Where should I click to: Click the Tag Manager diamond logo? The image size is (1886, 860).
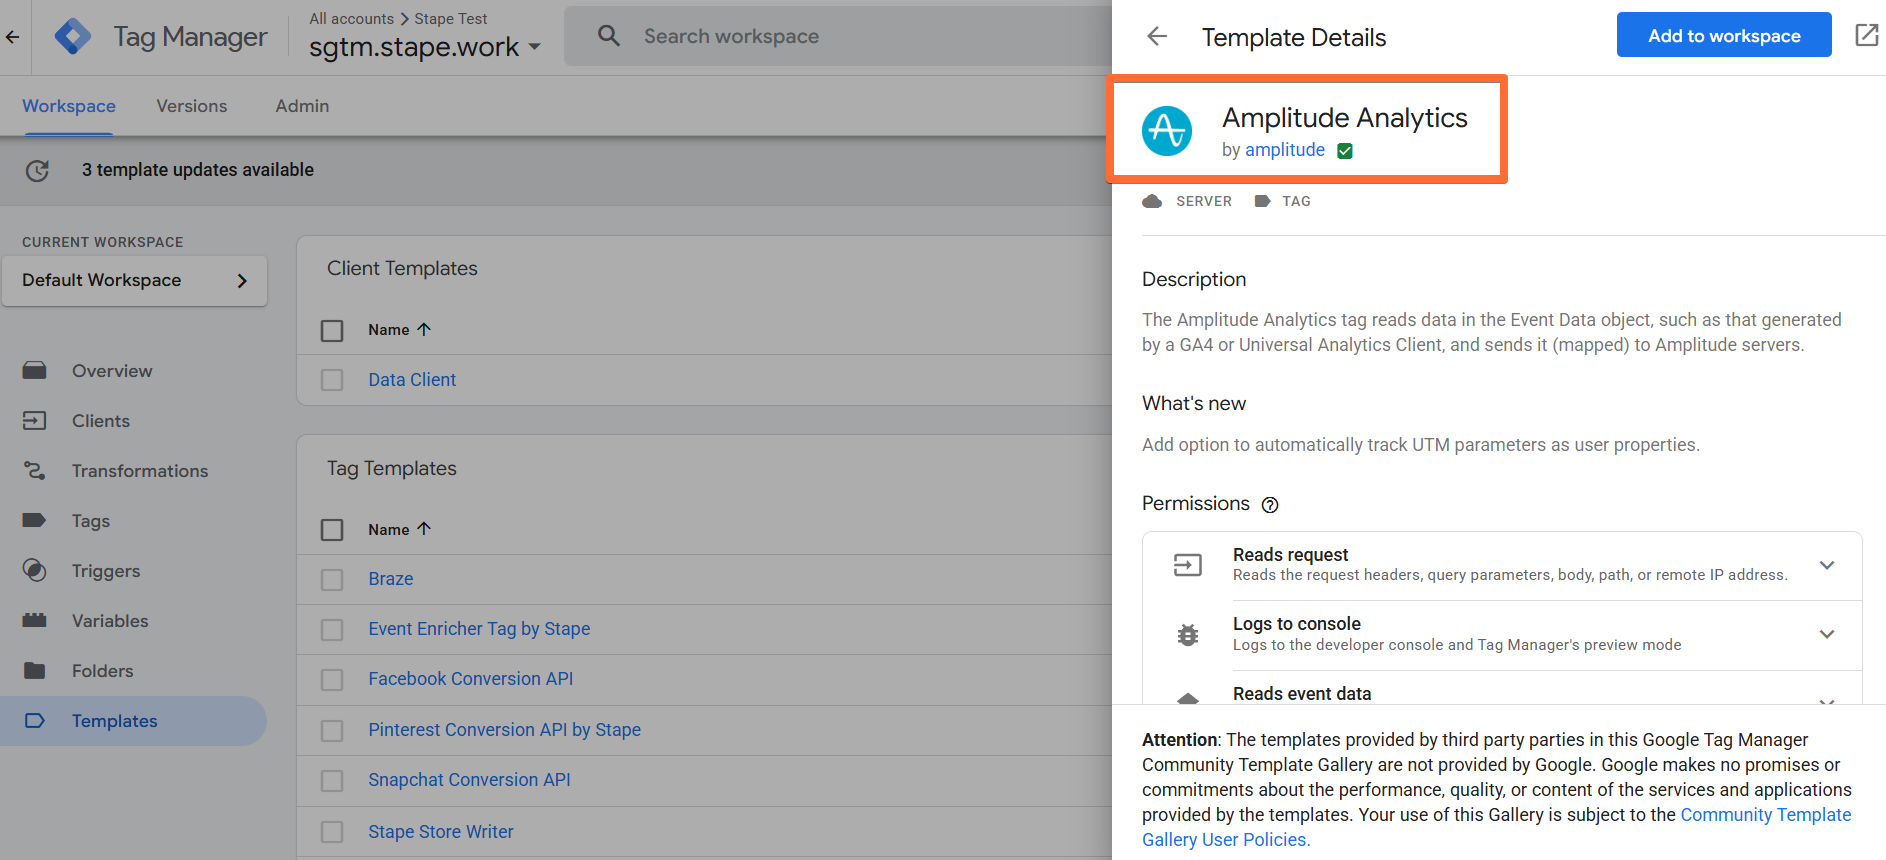point(72,37)
